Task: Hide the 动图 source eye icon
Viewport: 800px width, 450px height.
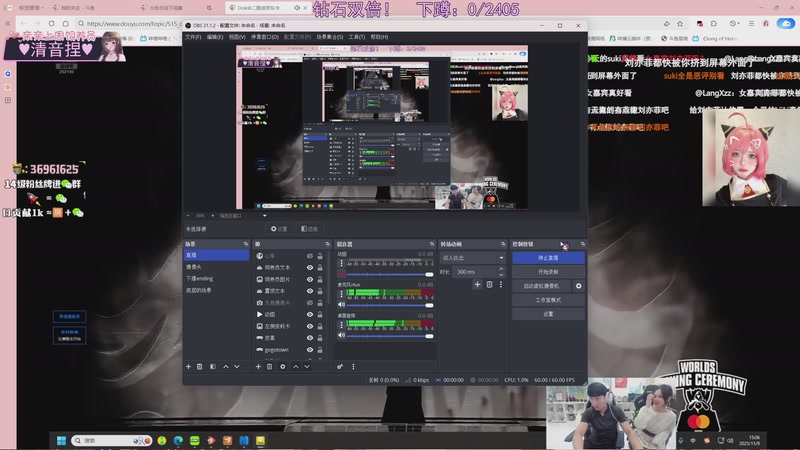Action: coord(310,314)
